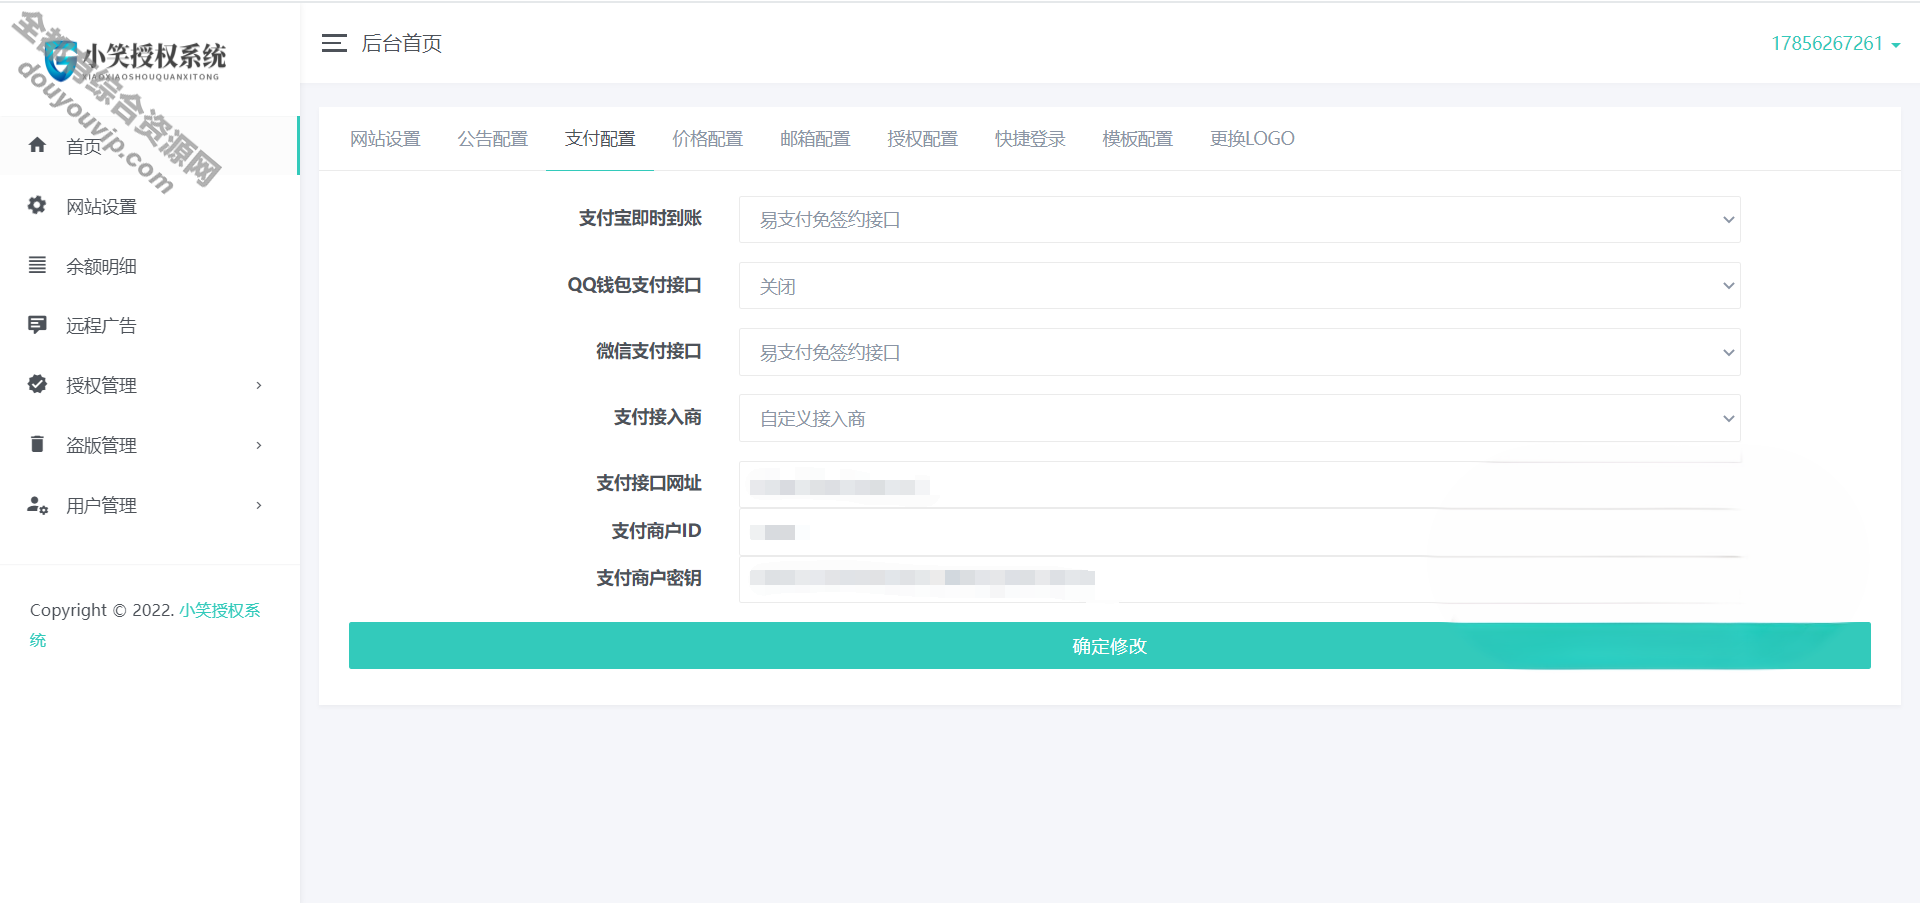Open the 支付宝即时到账 dropdown

pos(1239,219)
